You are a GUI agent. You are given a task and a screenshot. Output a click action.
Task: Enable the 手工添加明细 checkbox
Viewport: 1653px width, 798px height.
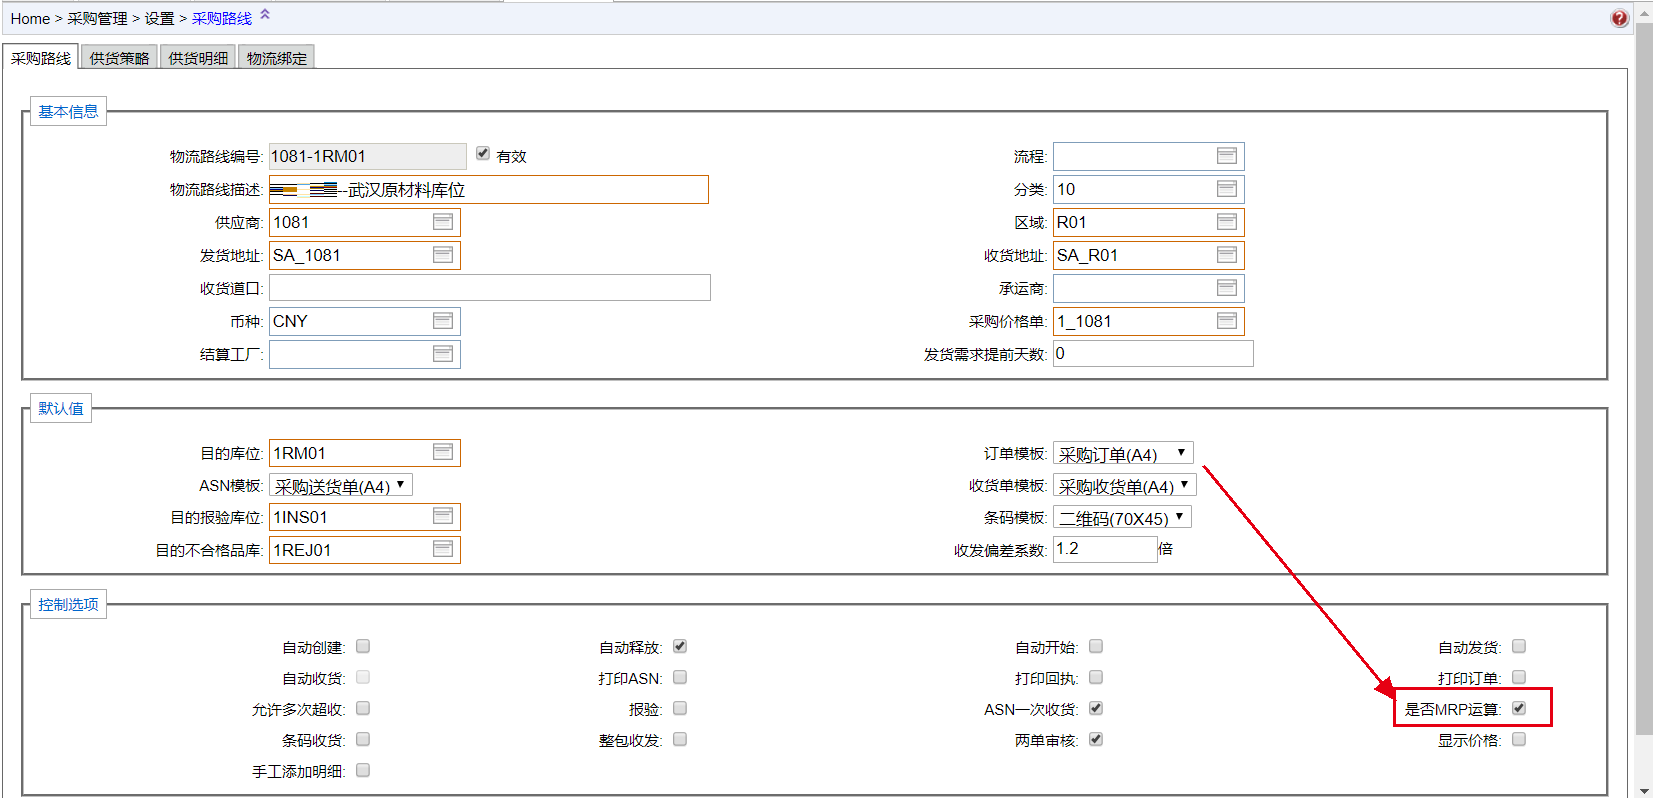coord(363,770)
